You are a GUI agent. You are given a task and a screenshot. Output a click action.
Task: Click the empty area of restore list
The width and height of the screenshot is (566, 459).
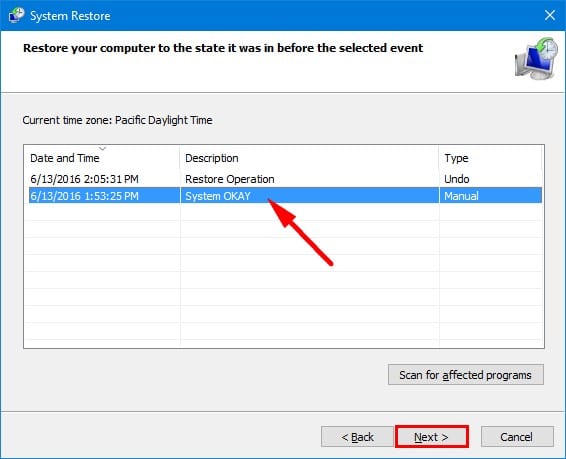[284, 274]
